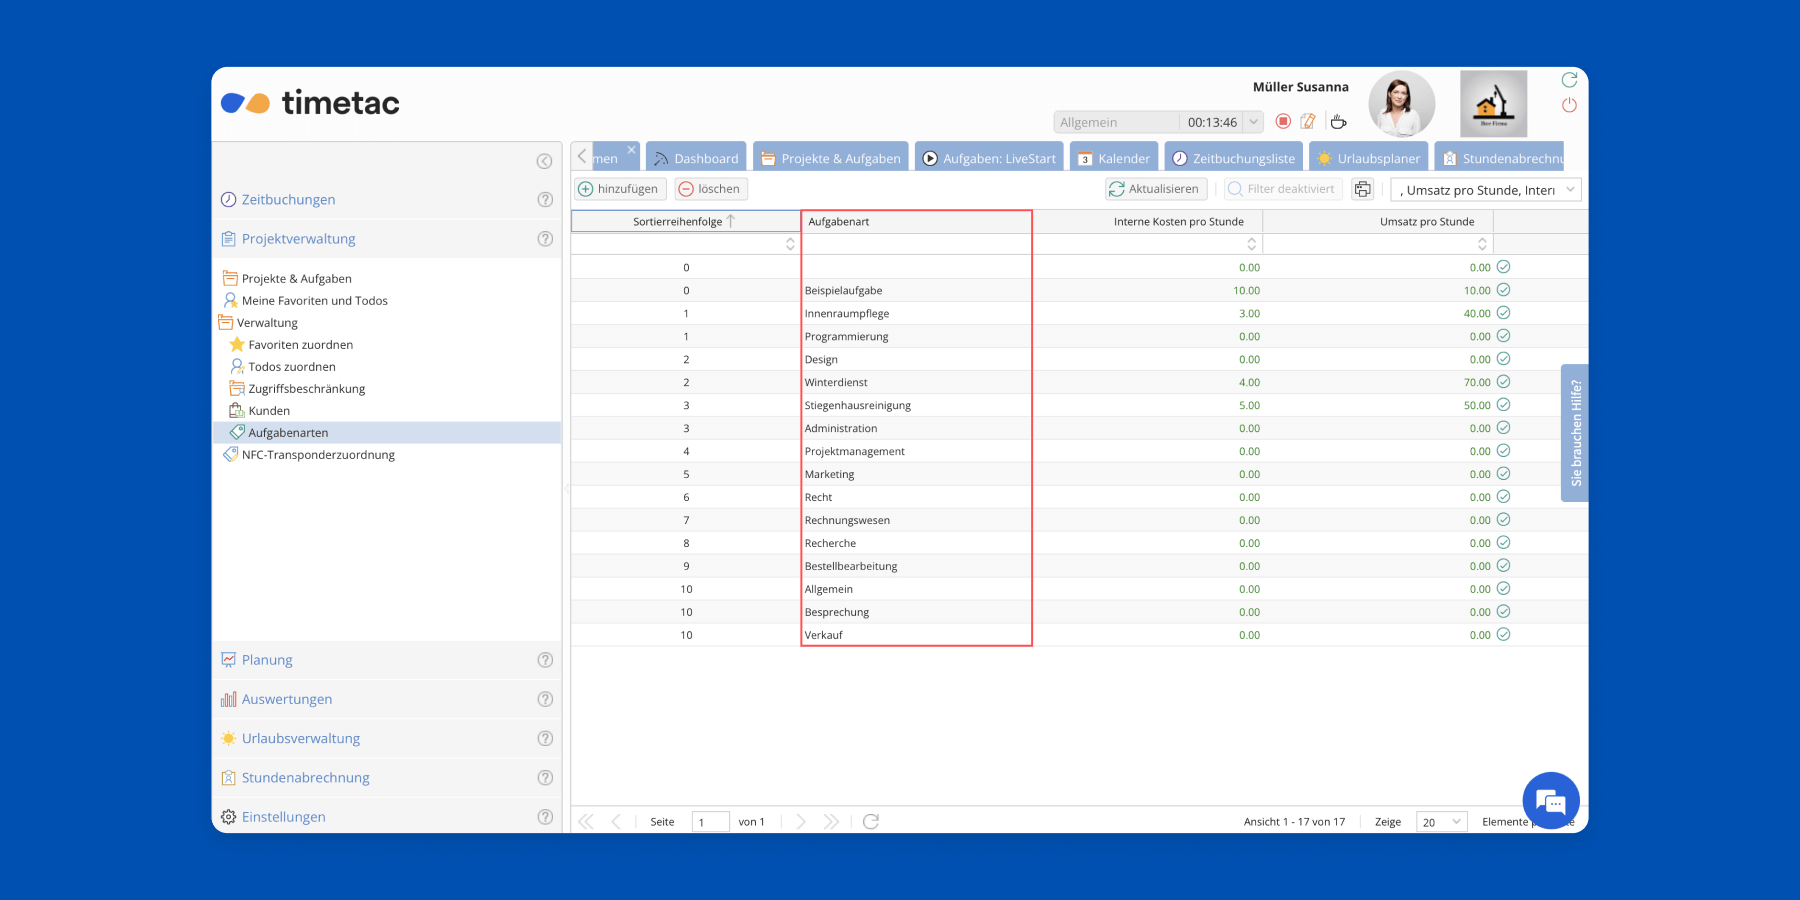This screenshot has width=1800, height=900.
Task: Toggle the active checkmark for Innenraumpflege
Action: [1503, 313]
